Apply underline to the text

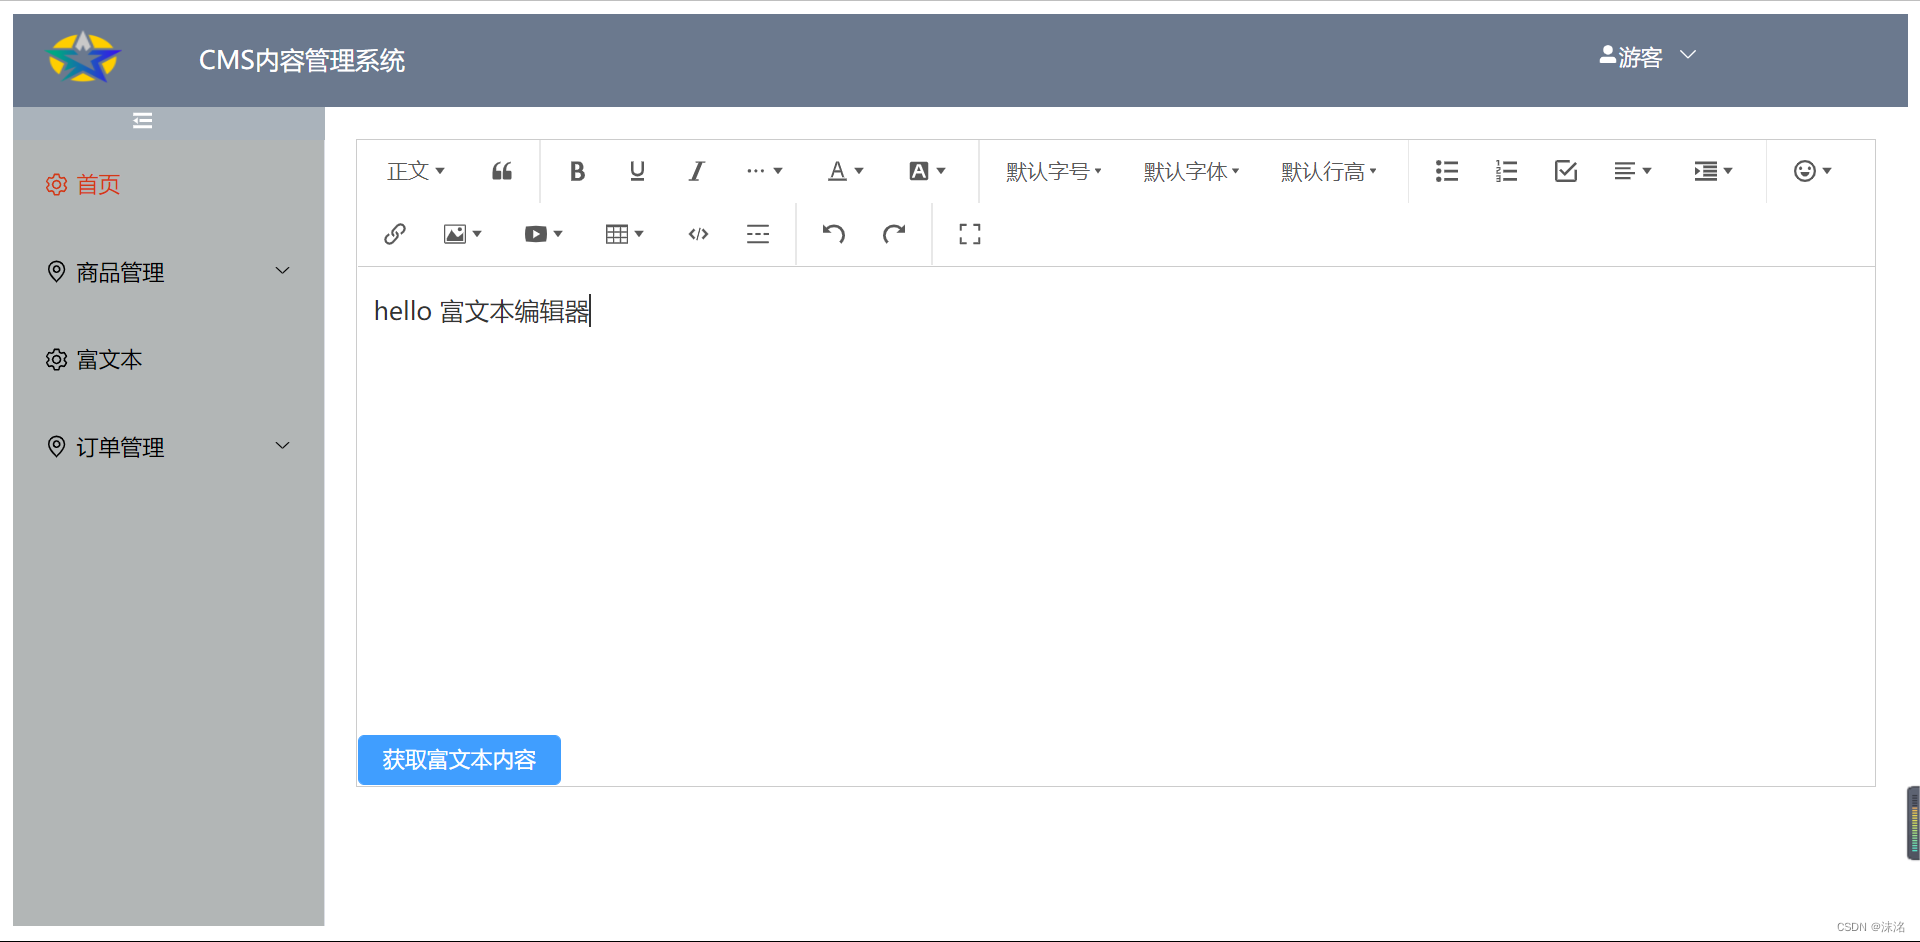(x=637, y=171)
